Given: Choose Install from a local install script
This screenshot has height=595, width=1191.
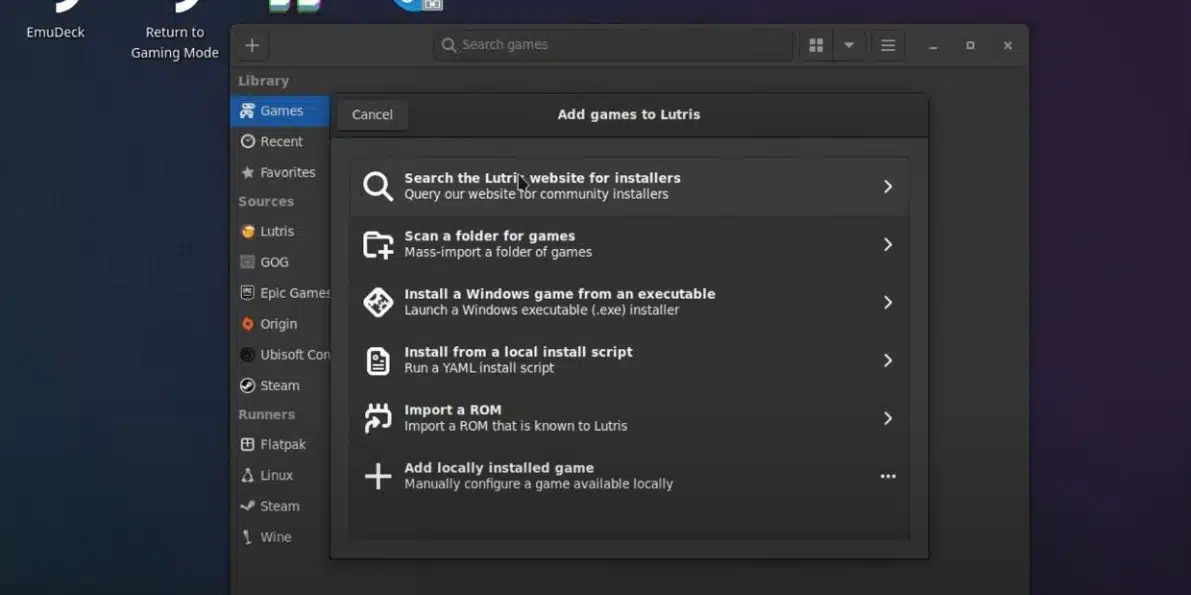Looking at the screenshot, I should (x=629, y=360).
